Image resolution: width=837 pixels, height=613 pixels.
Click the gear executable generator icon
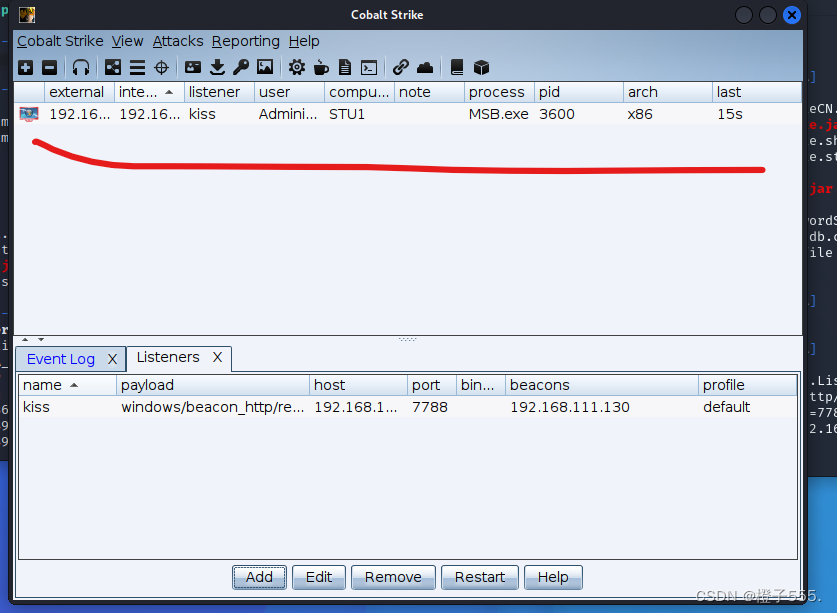[x=297, y=67]
